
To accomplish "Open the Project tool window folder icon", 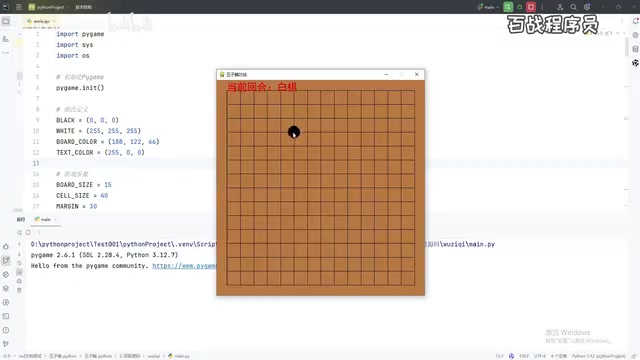I will [x=6, y=21].
